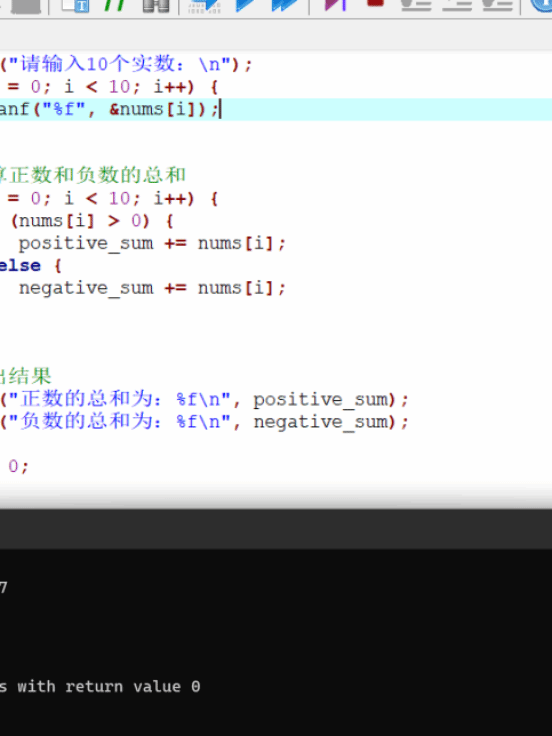Click the green double-slash comment icon
Image resolution: width=552 pixels, height=736 pixels.
point(115,6)
